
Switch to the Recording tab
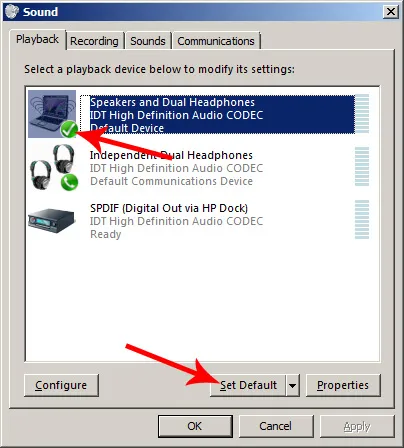[x=94, y=41]
